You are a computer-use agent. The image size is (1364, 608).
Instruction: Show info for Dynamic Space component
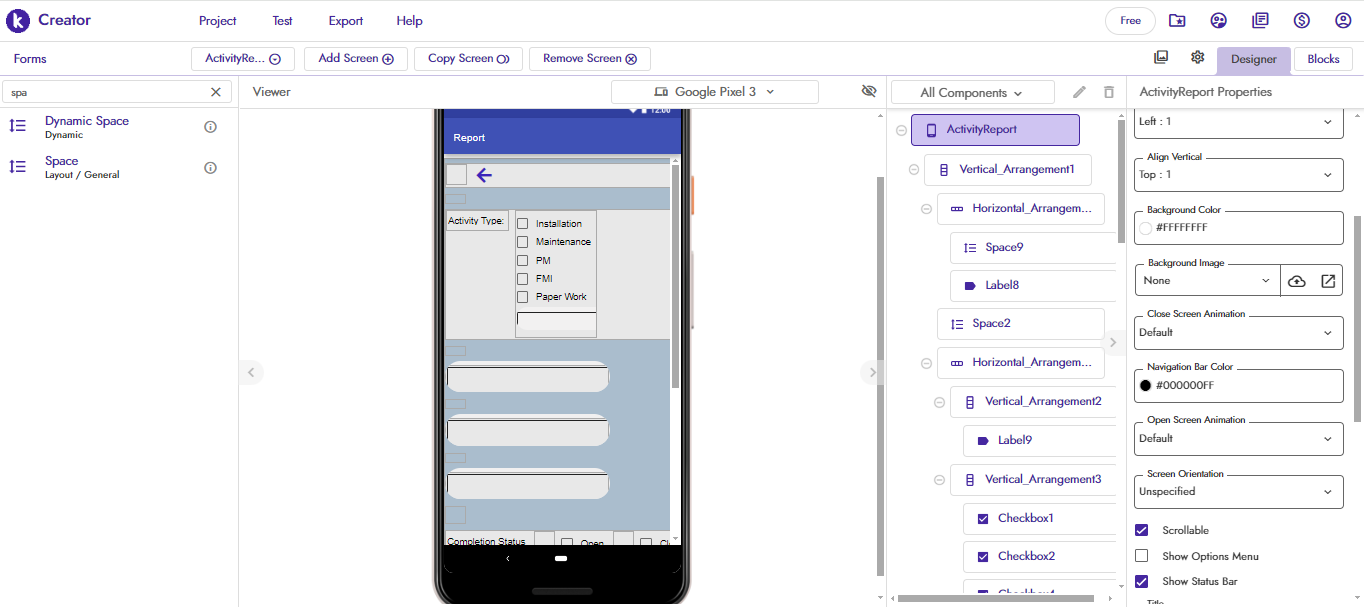pos(210,127)
